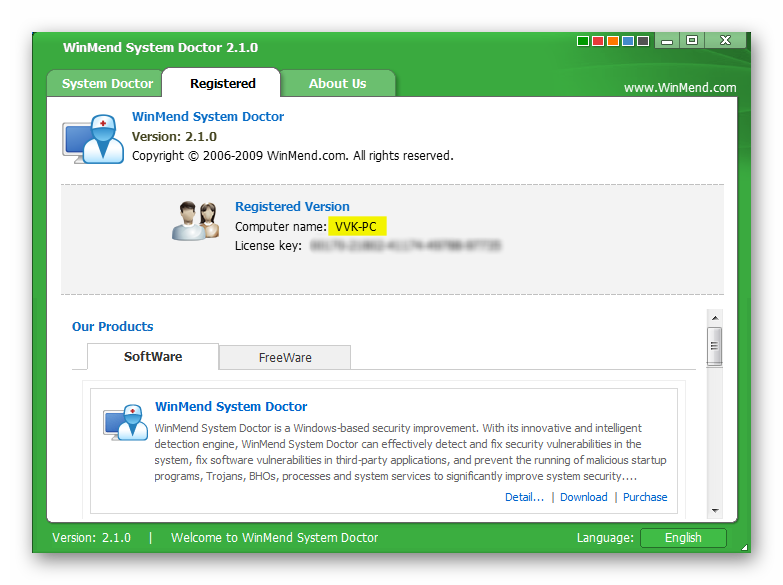Click the License key: label

tap(268, 246)
